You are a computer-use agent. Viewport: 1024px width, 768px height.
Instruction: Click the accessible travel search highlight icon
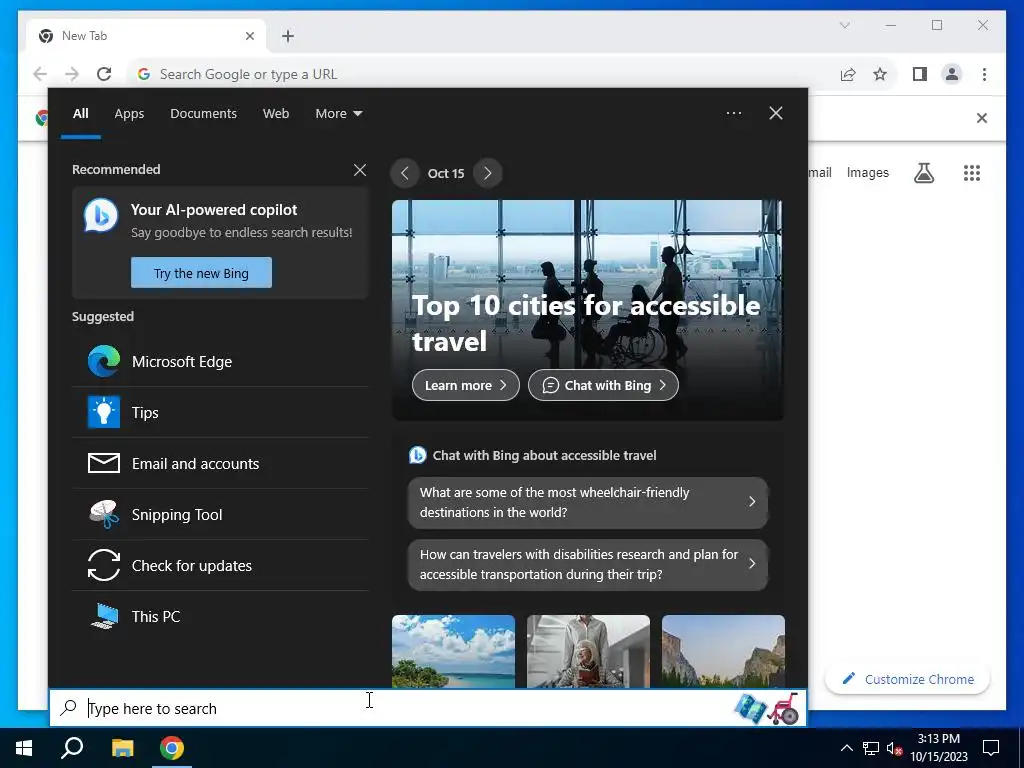click(x=767, y=708)
